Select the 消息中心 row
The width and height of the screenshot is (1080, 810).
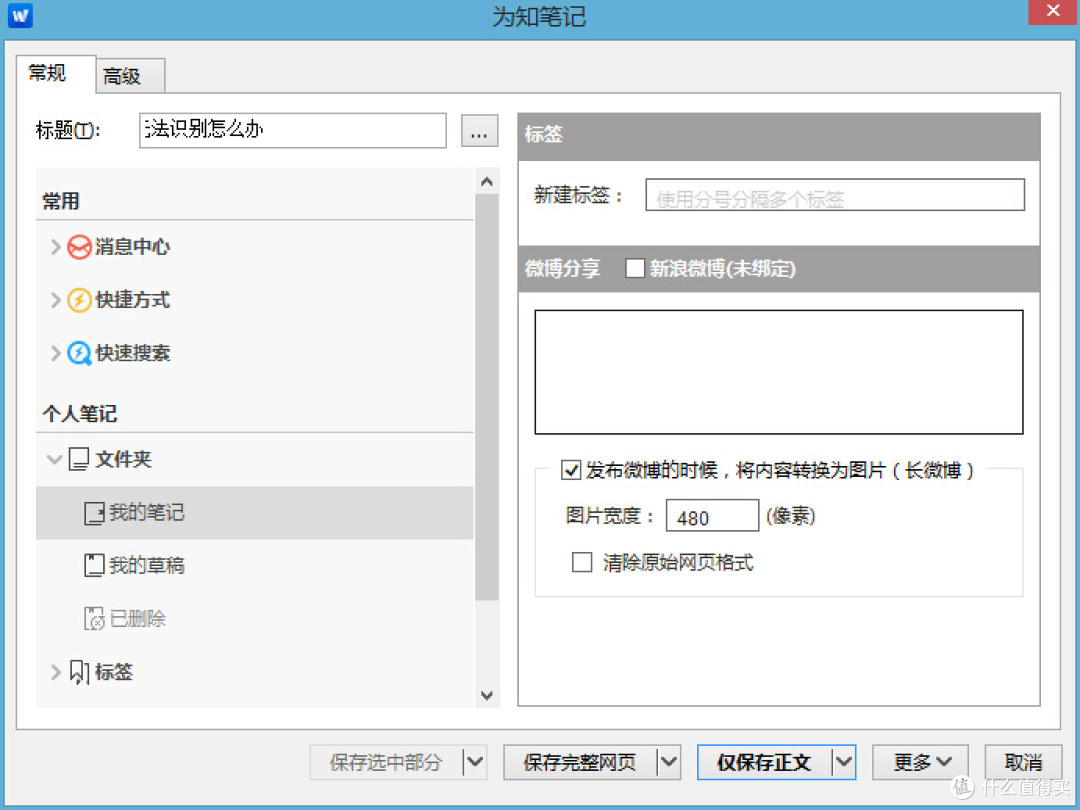pyautogui.click(x=255, y=247)
